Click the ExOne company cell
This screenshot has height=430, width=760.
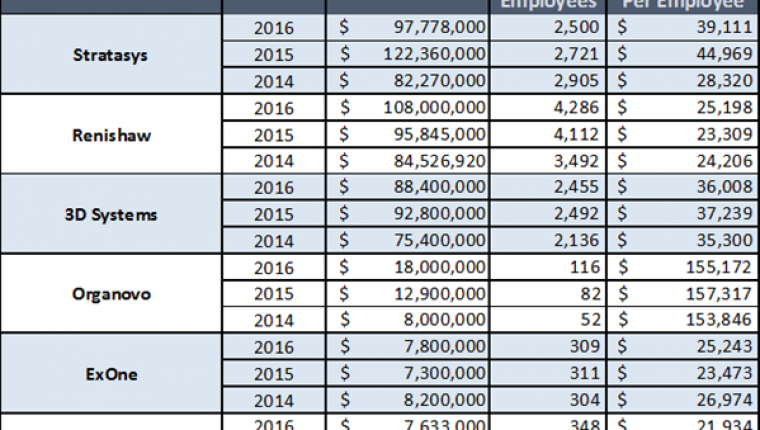point(111,373)
